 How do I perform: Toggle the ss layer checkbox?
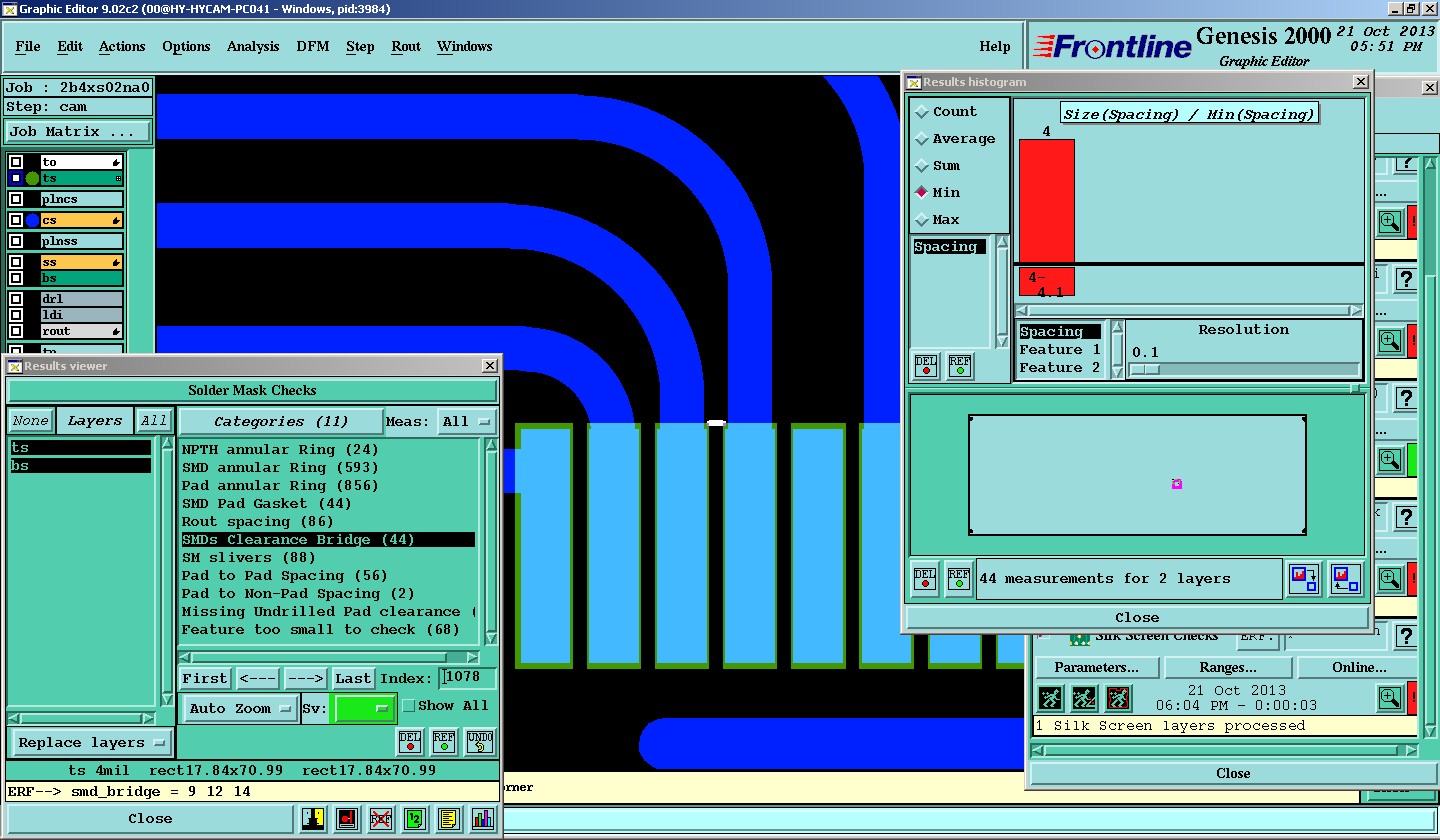click(16, 262)
